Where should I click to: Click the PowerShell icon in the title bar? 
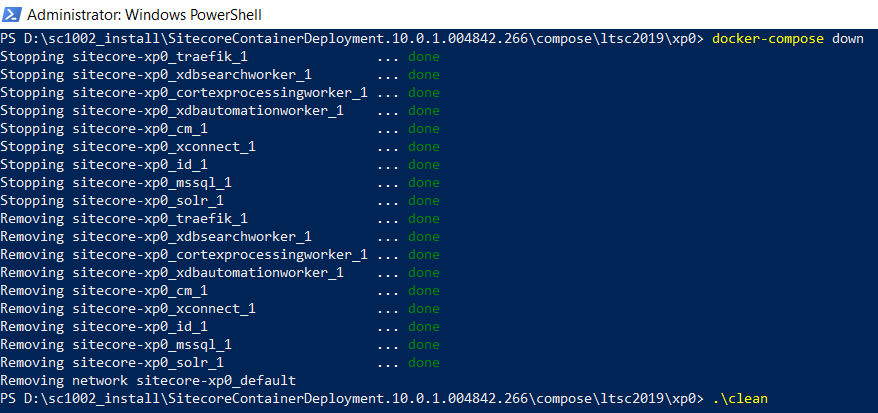point(12,13)
